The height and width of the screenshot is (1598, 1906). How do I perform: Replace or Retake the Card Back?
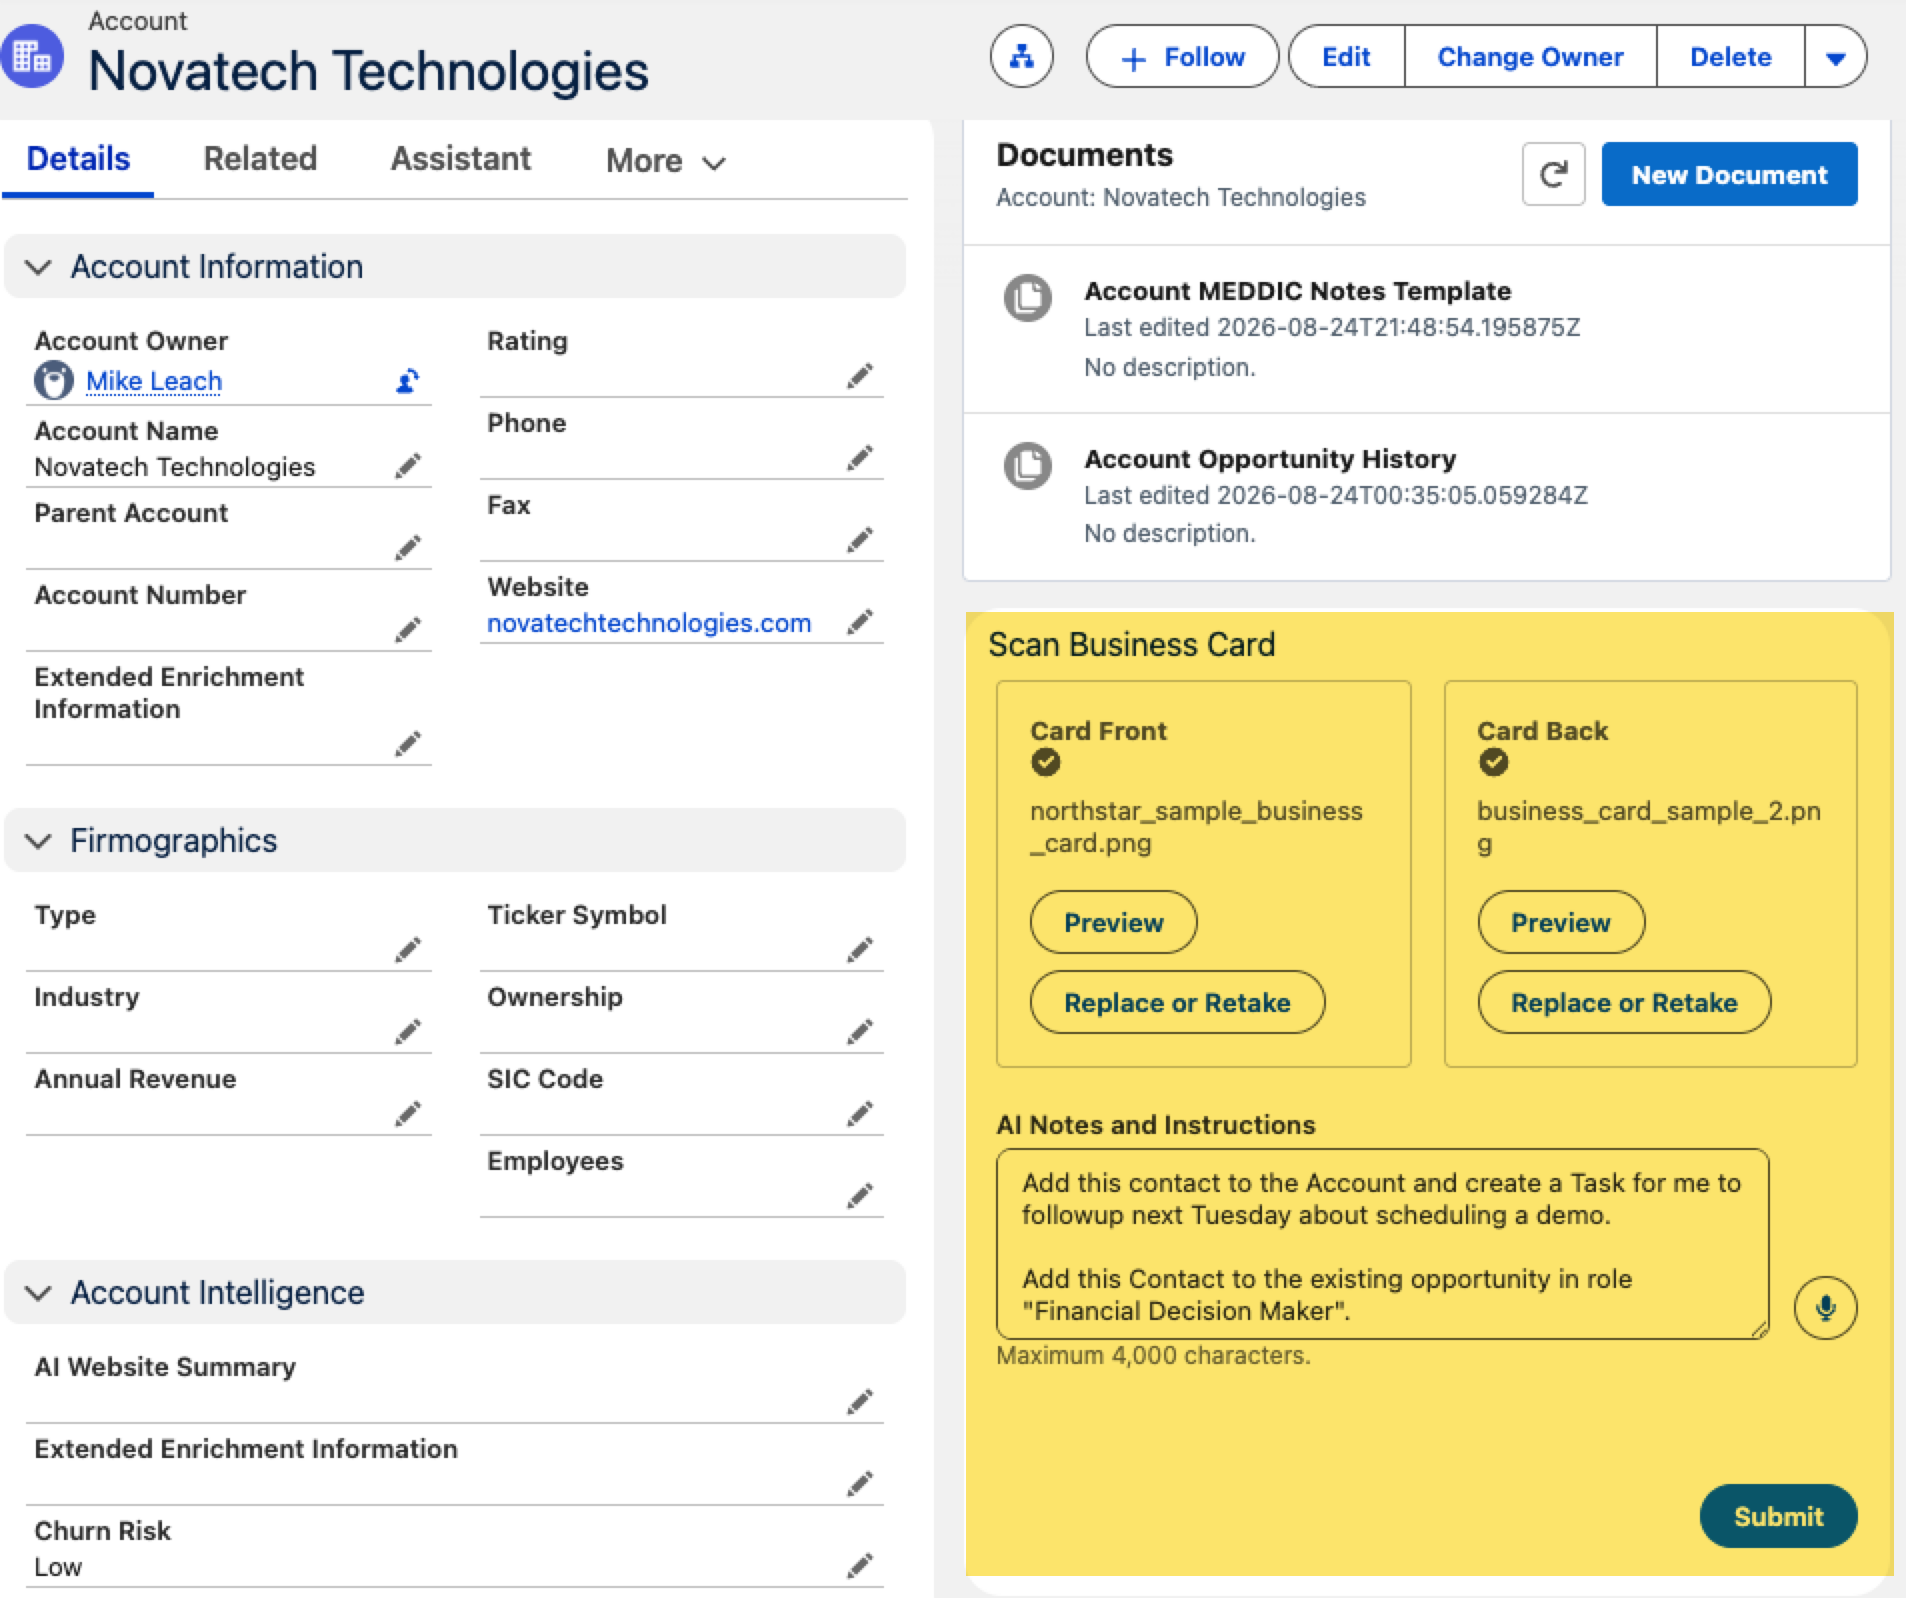tap(1624, 1002)
